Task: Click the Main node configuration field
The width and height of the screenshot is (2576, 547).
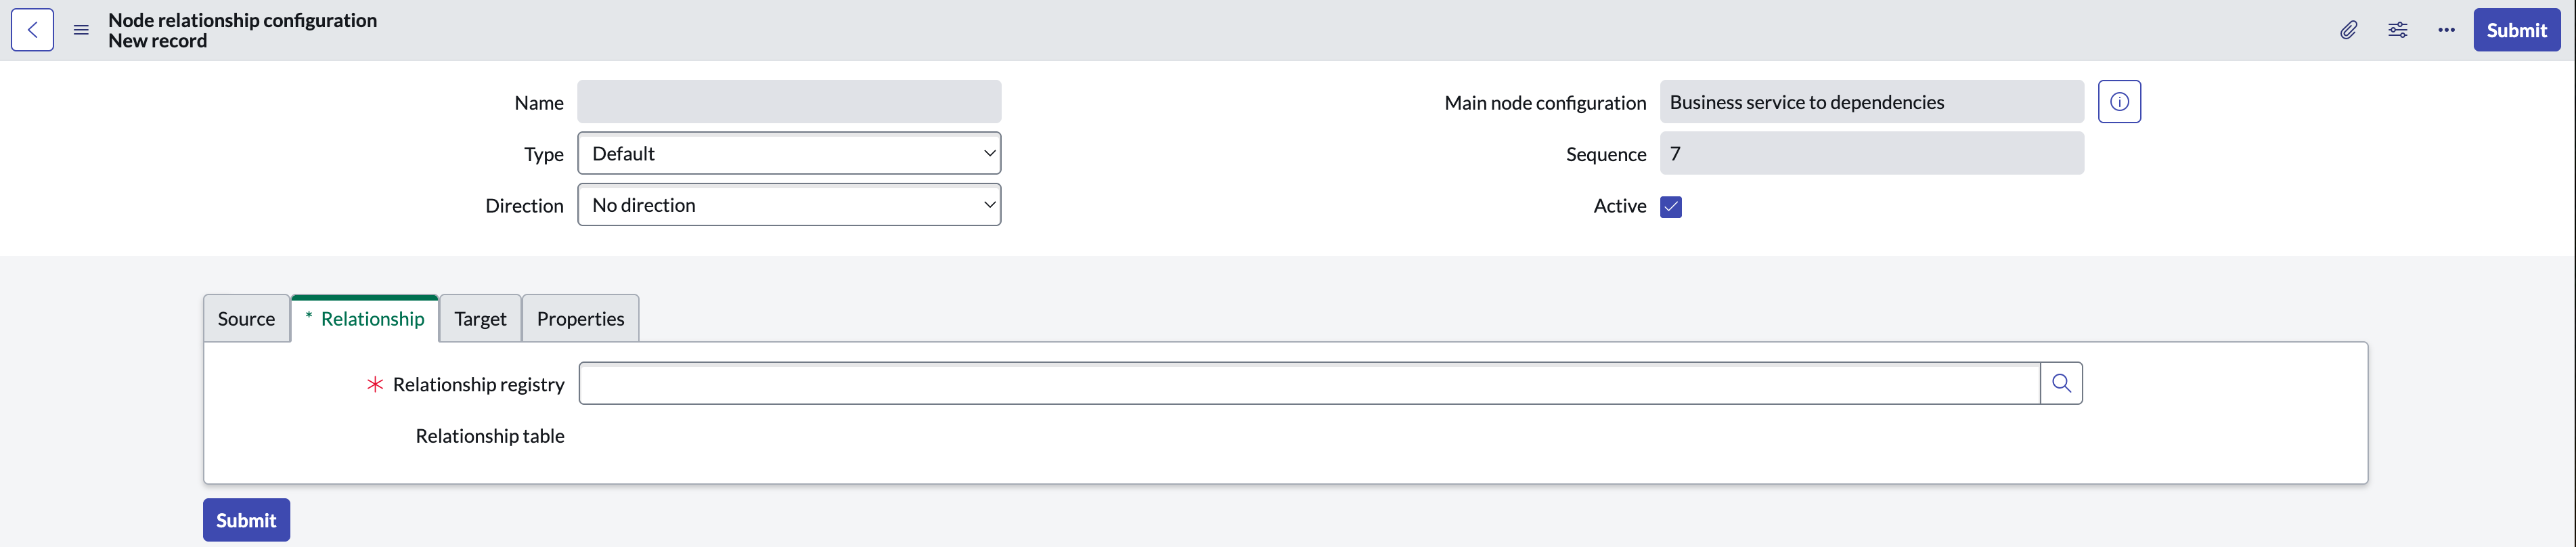Action: pos(1872,102)
